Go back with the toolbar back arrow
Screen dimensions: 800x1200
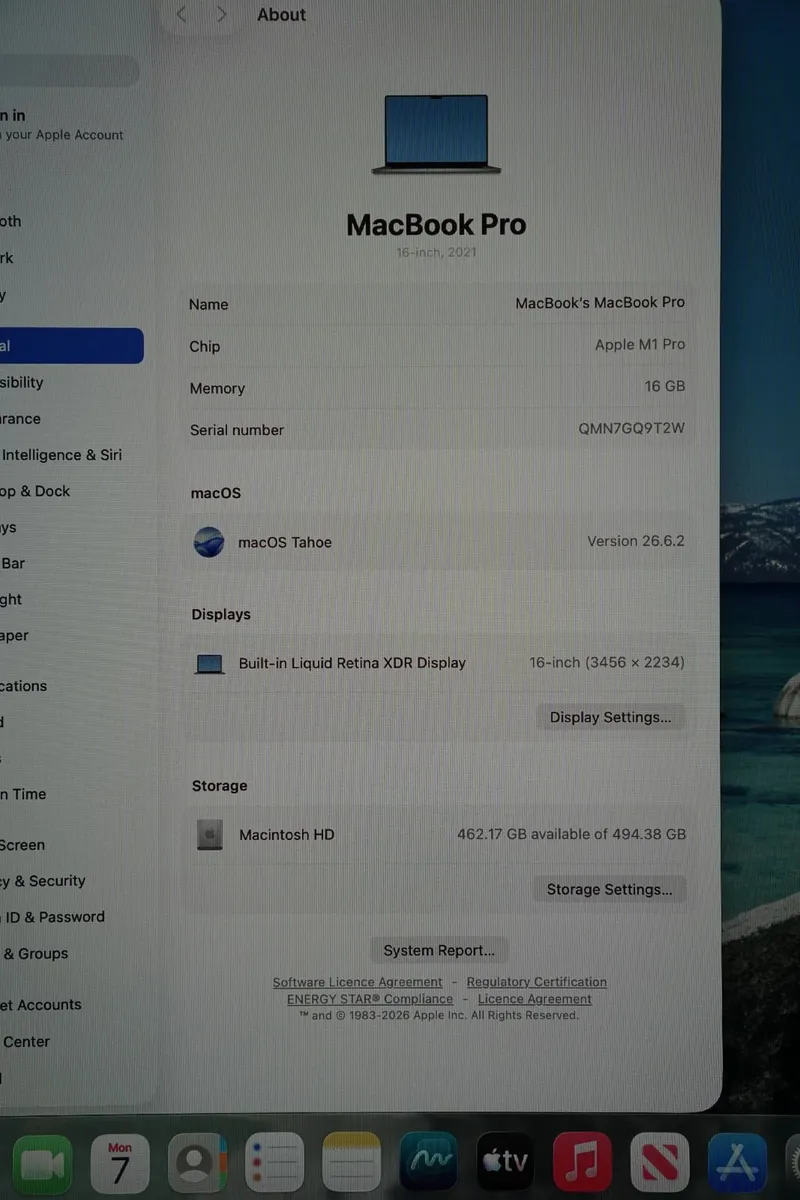(181, 14)
